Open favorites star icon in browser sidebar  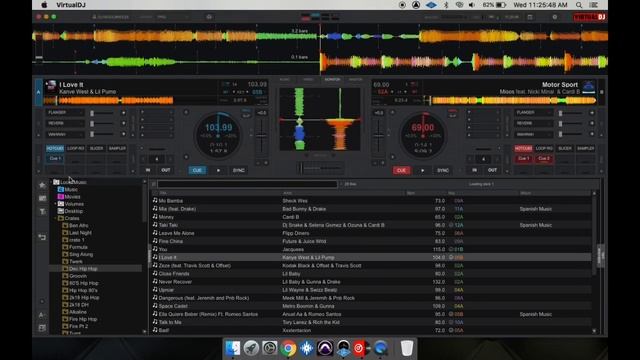click(x=42, y=185)
